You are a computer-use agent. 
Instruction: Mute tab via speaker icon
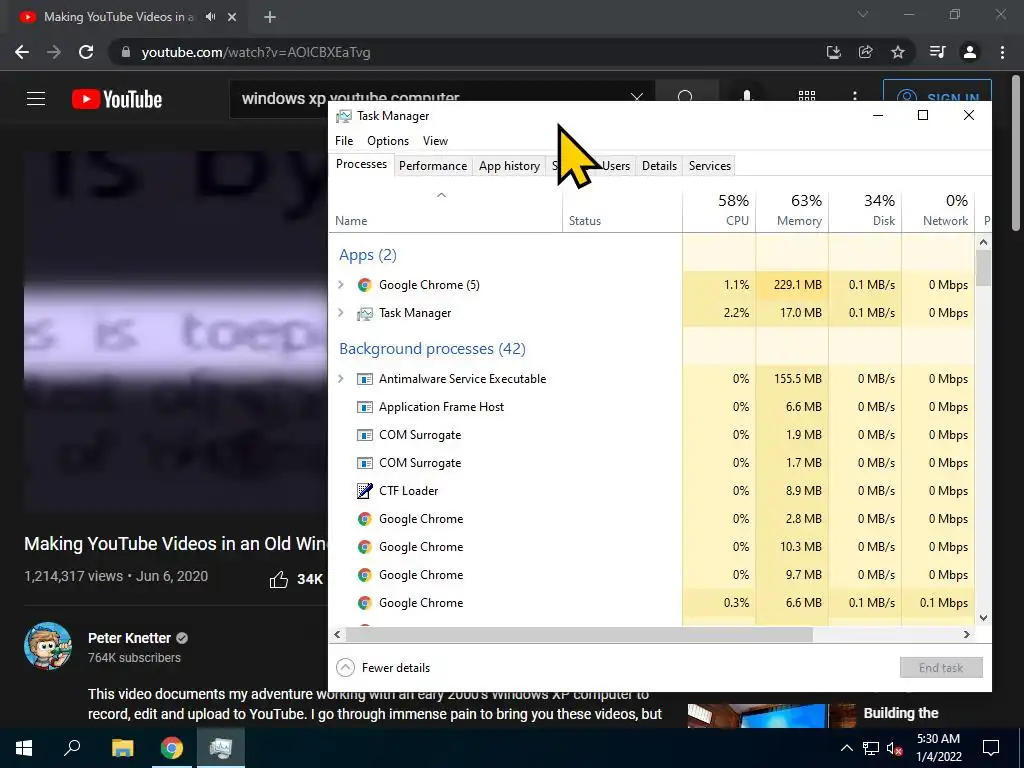tap(210, 17)
